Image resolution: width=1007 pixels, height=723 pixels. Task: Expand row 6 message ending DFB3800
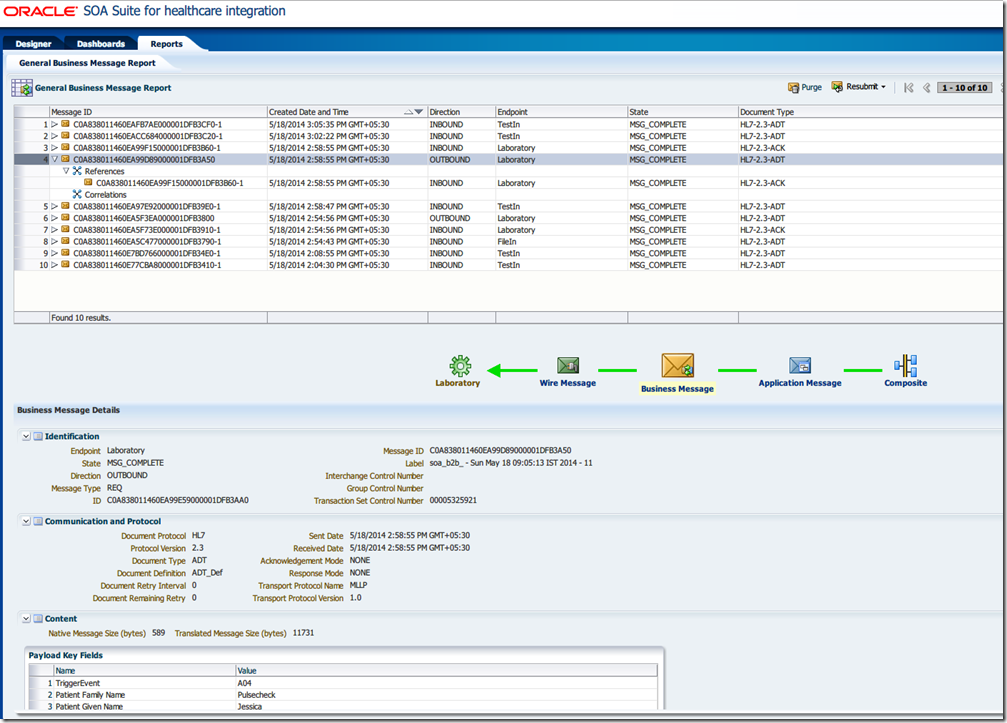(x=55, y=218)
